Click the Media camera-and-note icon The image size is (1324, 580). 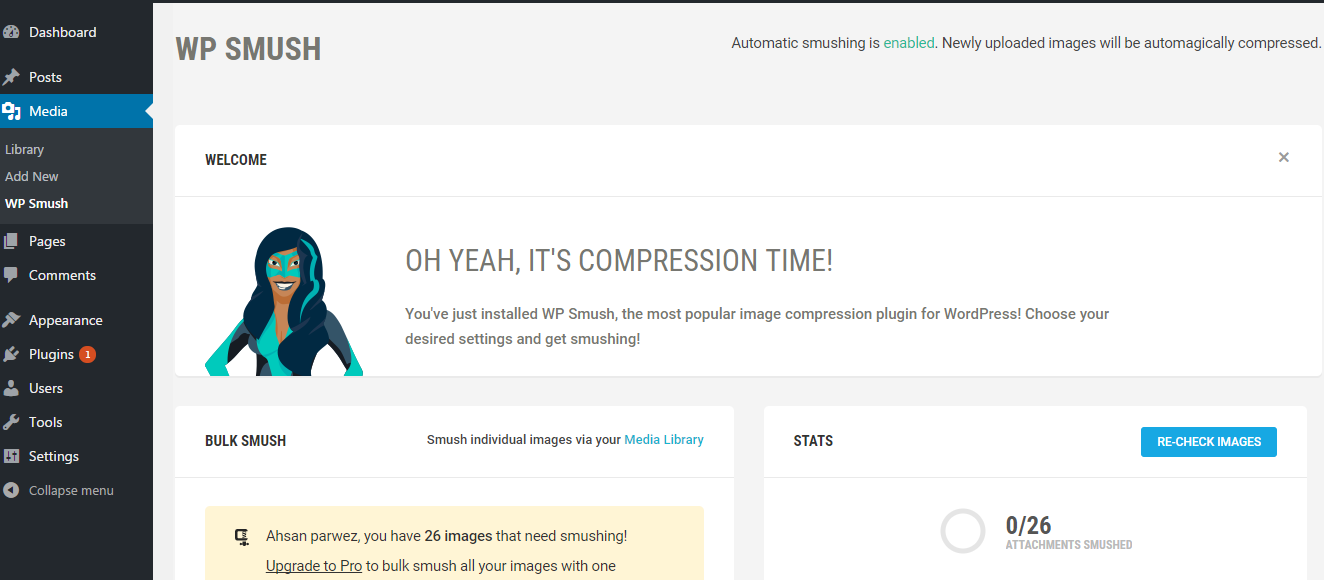coord(11,111)
